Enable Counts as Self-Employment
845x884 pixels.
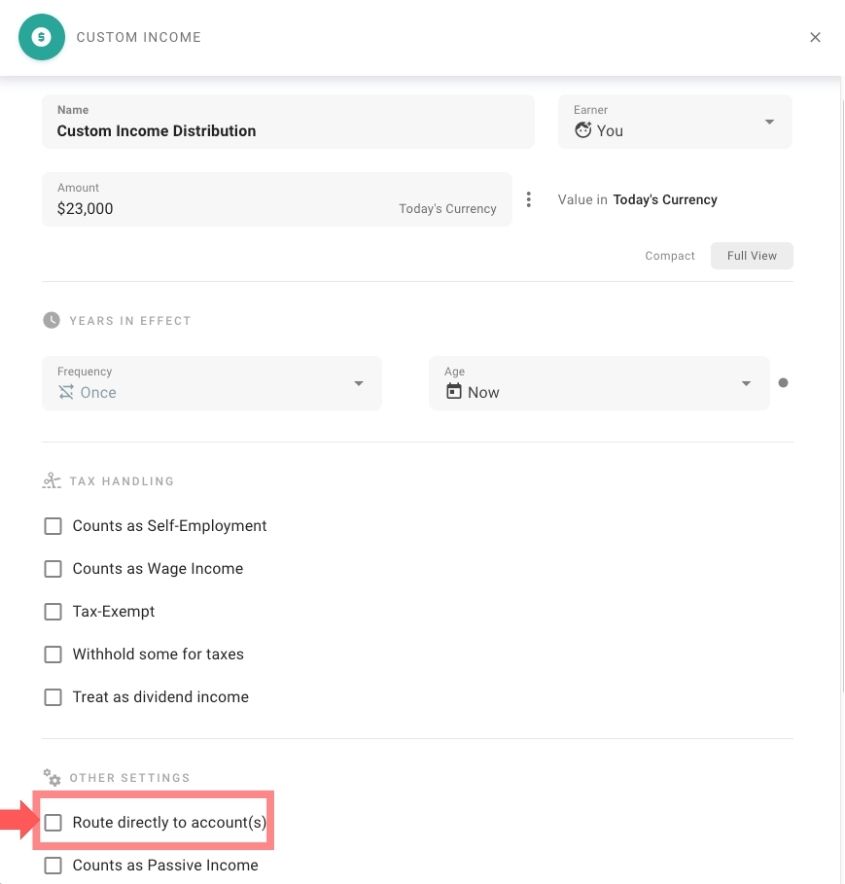click(x=53, y=525)
